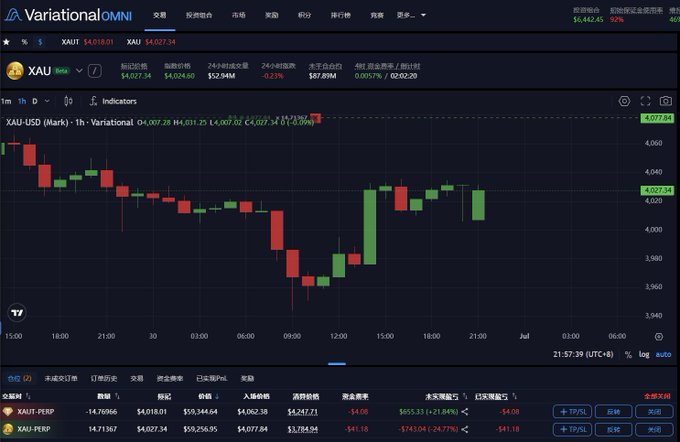Open the 资金费率 funding tab below chart
Screen dimensions: 680x442
pos(170,379)
